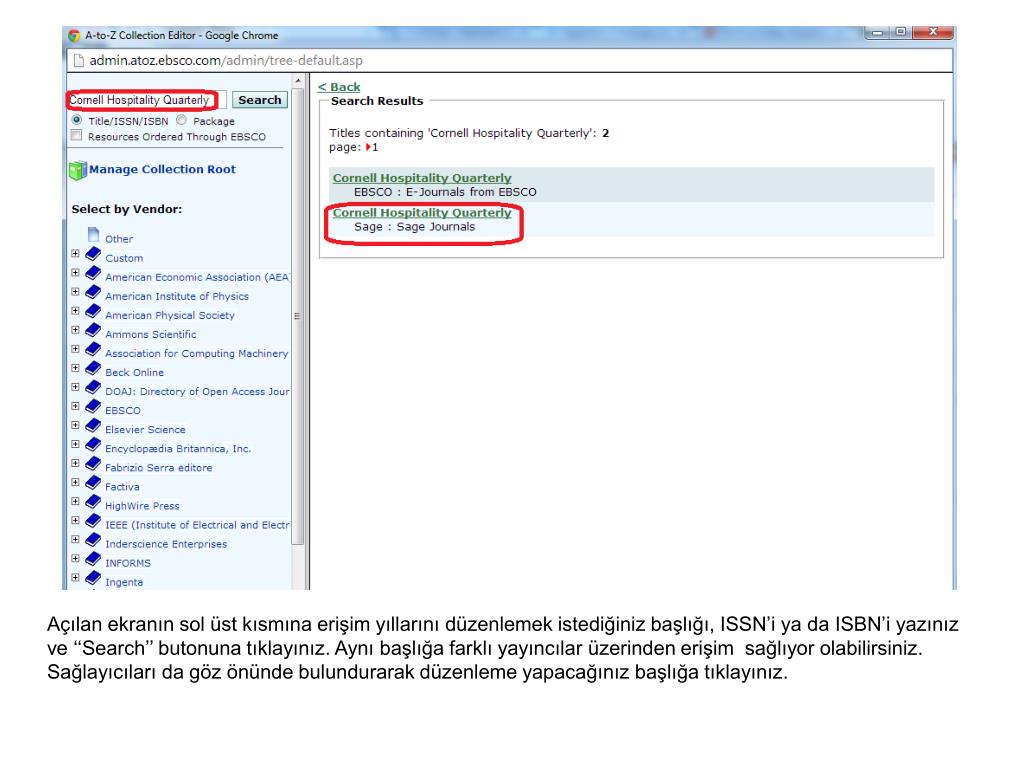
Task: Click the page icon in the address bar
Action: click(79, 61)
